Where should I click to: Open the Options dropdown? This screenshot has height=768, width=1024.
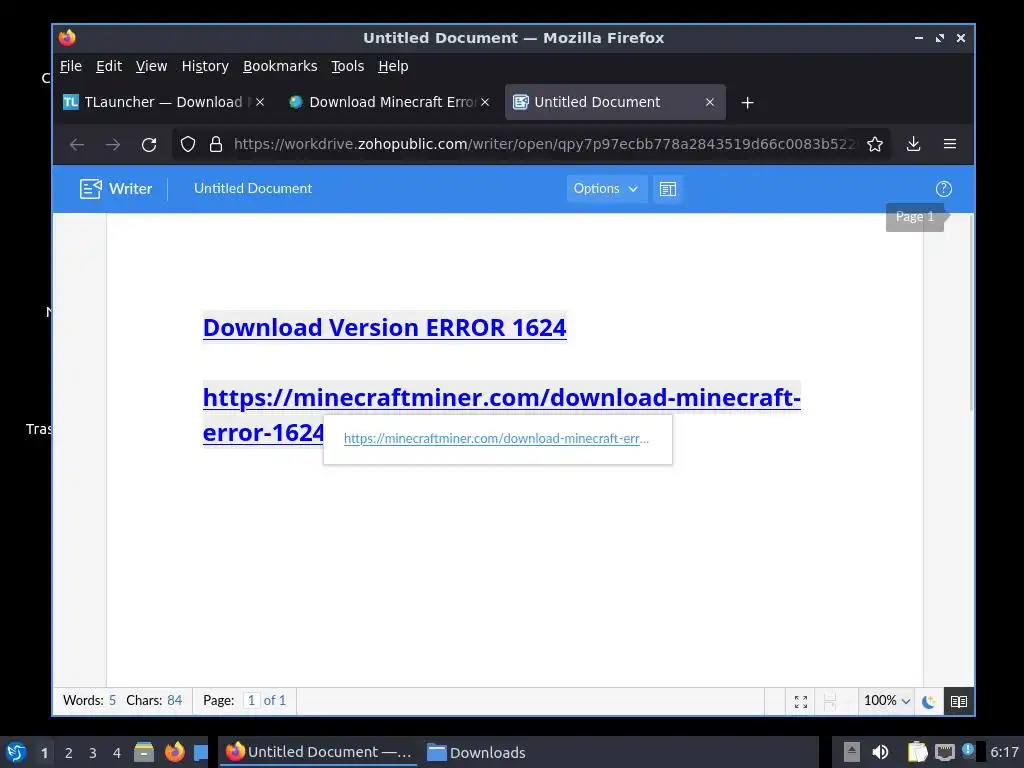(606, 189)
